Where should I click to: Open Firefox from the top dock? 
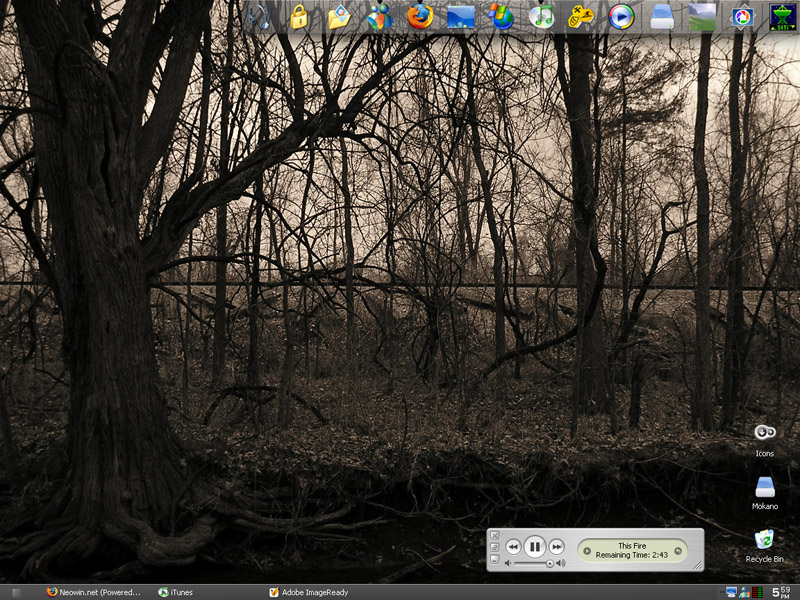click(x=420, y=17)
